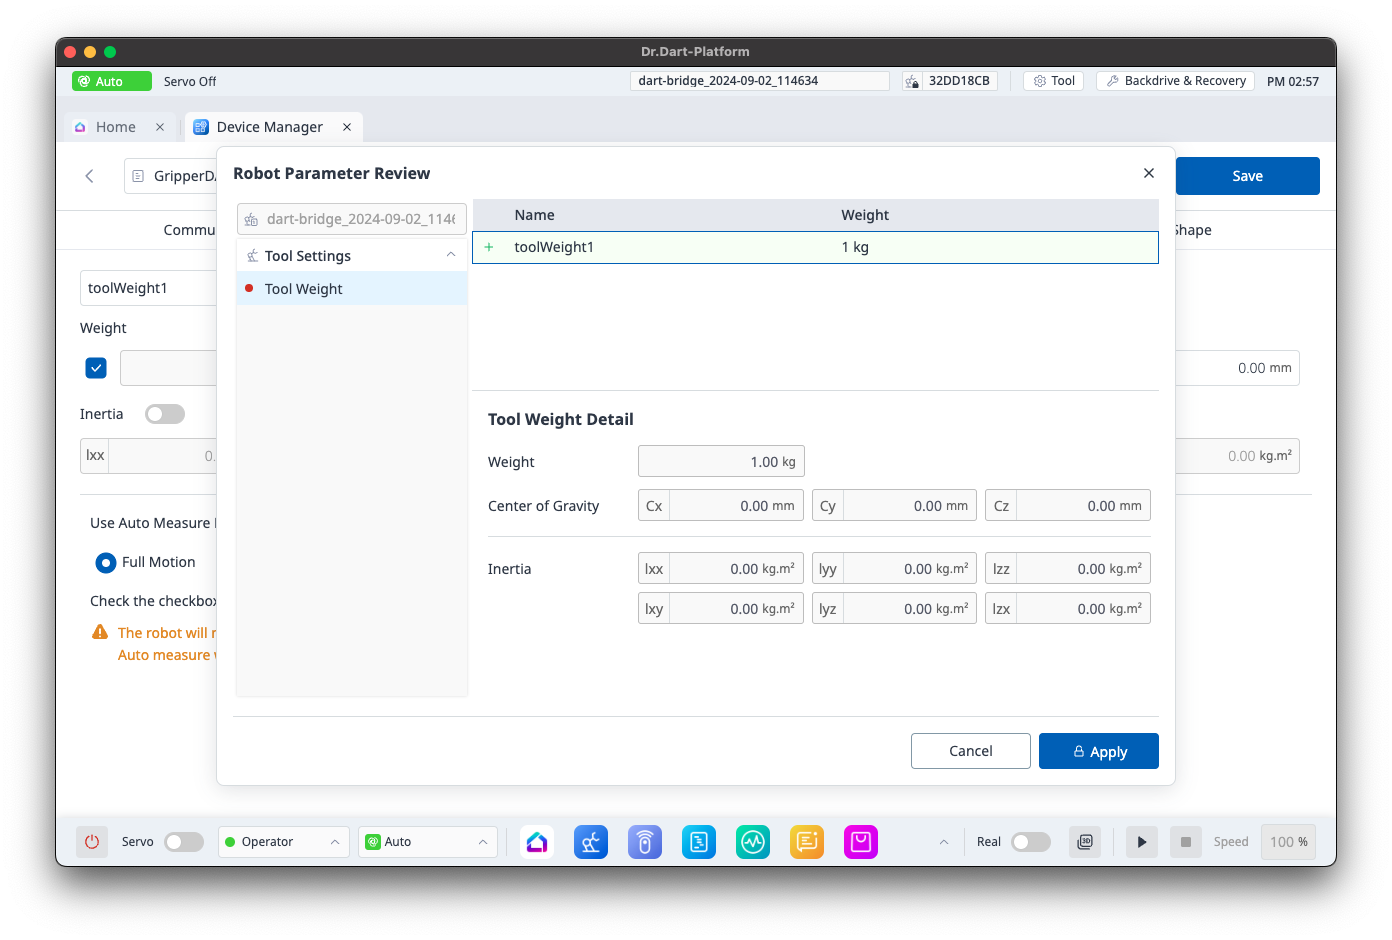Open the orange note module icon
This screenshot has height=940, width=1392.
point(807,842)
